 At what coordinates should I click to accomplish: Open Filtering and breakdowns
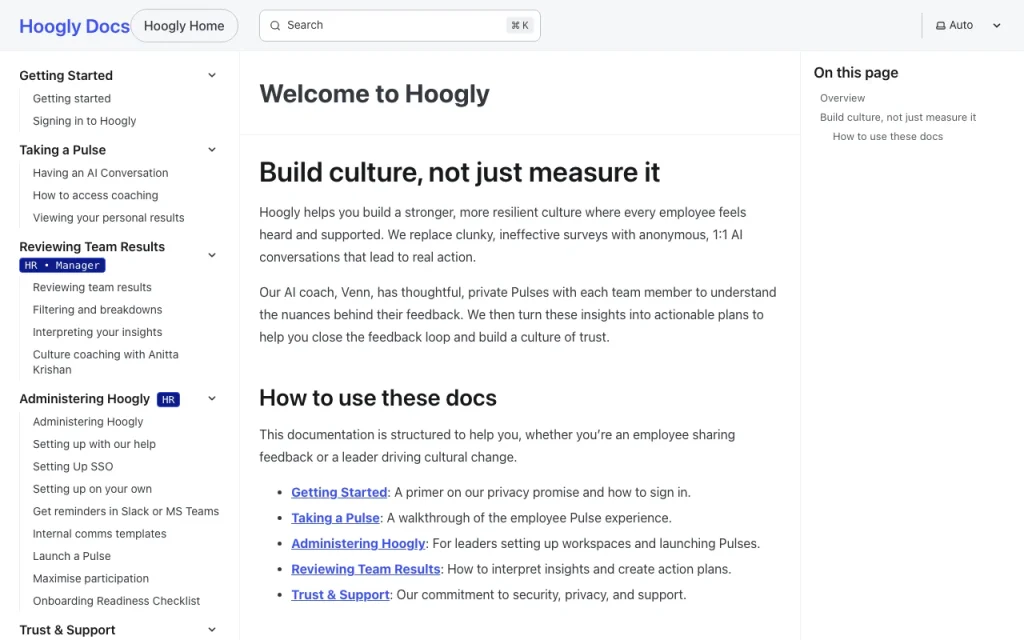(x=97, y=310)
